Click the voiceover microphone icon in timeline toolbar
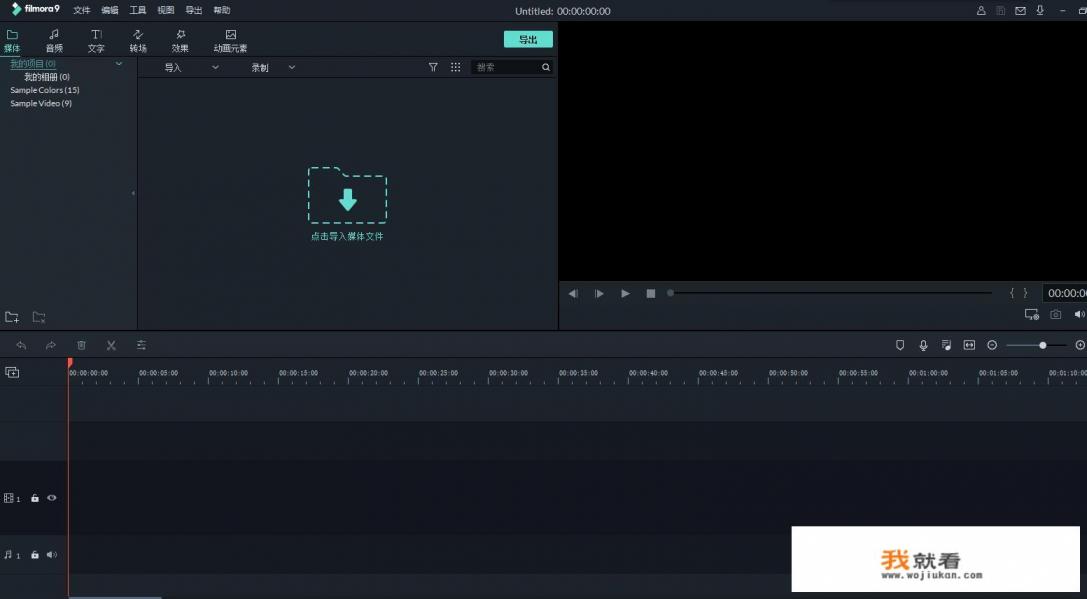1087x599 pixels. 923,345
